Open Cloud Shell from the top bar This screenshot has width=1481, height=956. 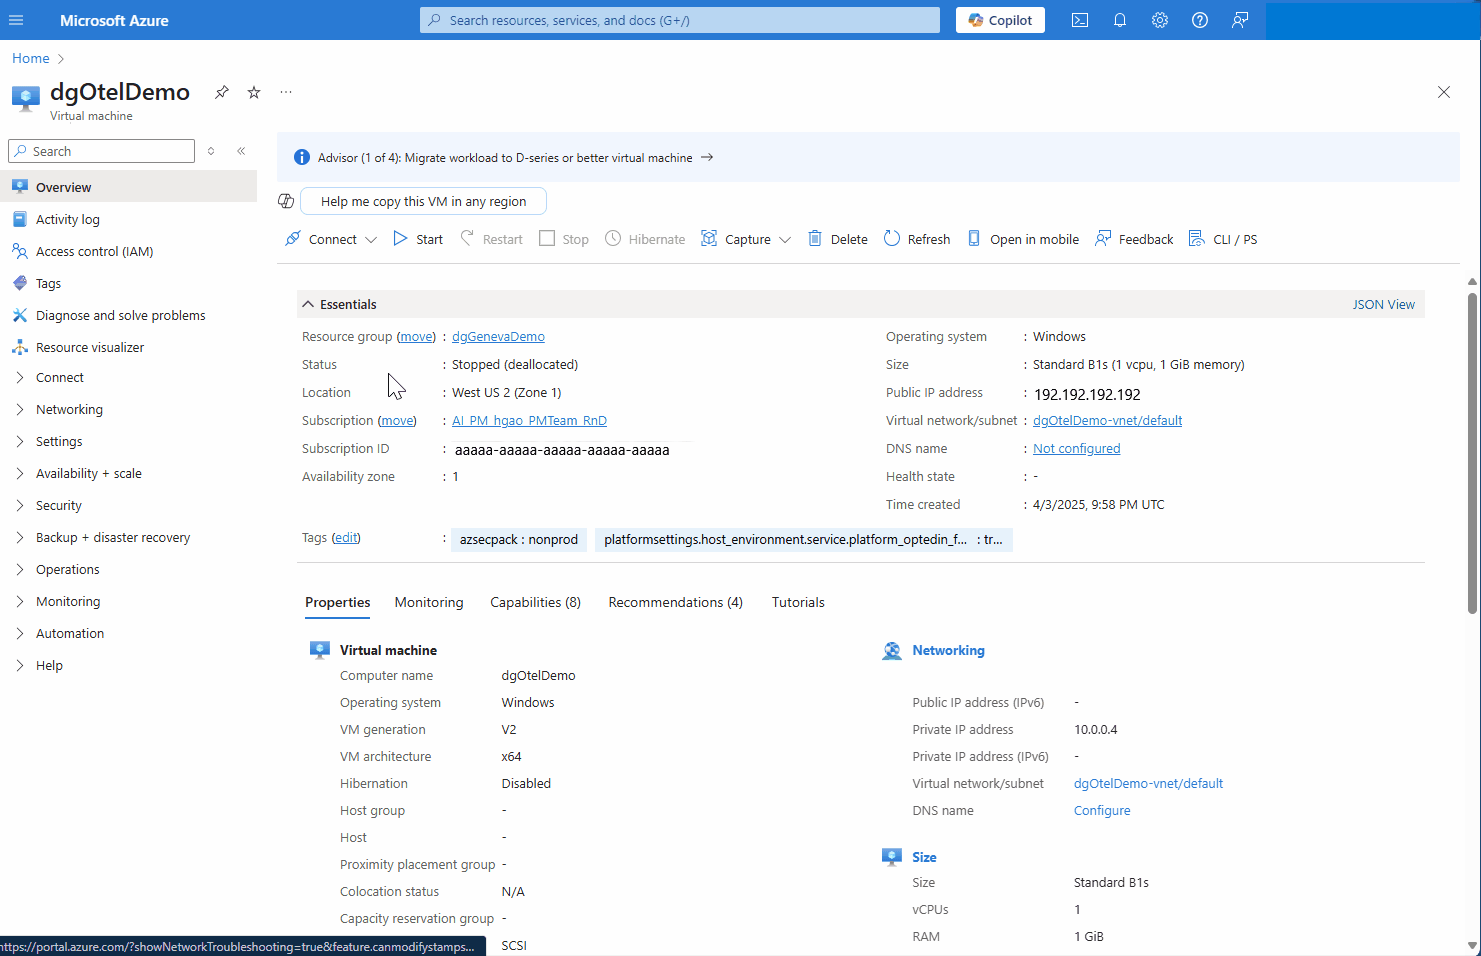tap(1080, 20)
